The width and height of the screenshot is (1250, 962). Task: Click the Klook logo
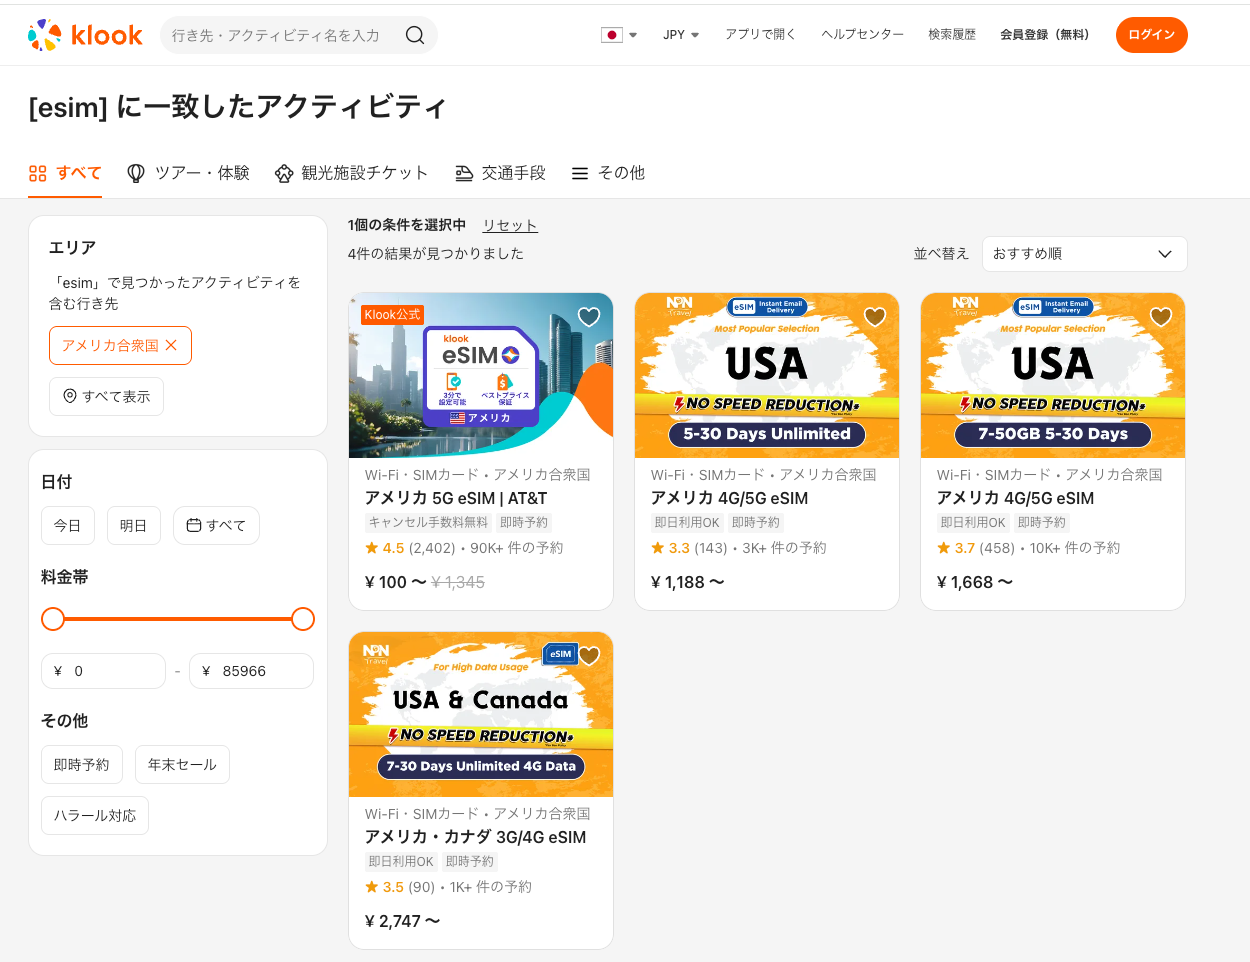85,35
